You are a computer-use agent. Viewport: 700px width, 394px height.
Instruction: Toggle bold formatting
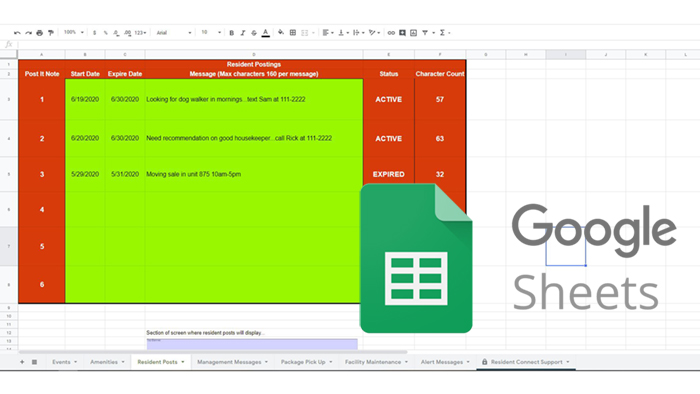[231, 33]
